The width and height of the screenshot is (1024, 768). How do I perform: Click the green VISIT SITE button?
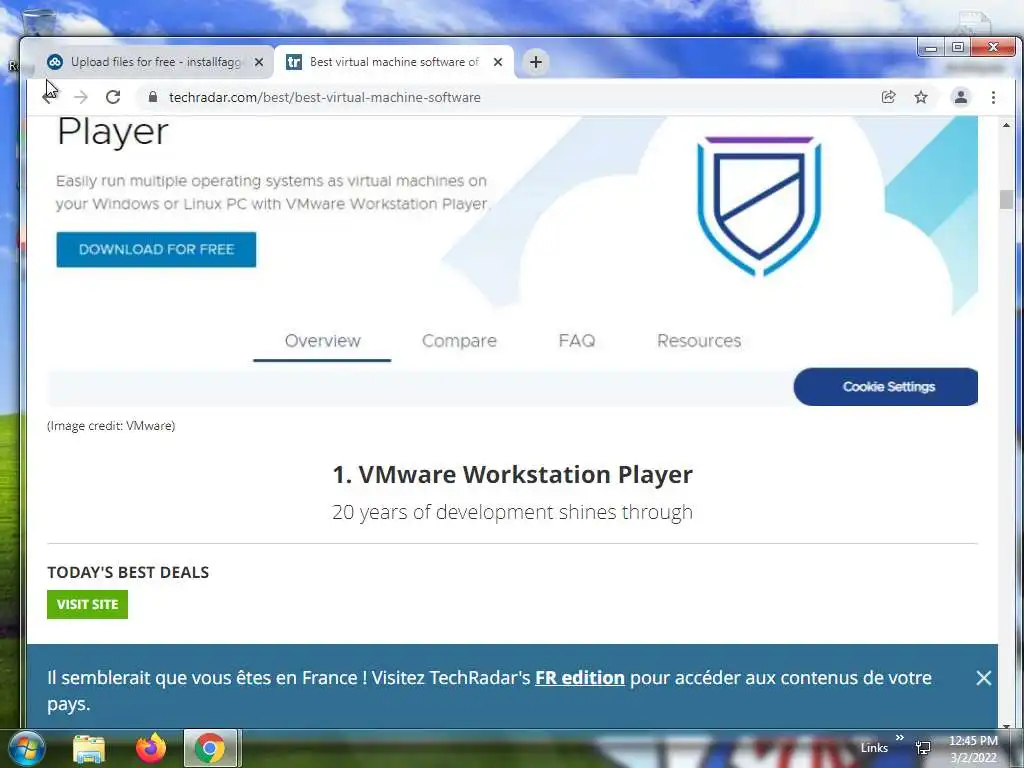pyautogui.click(x=88, y=605)
